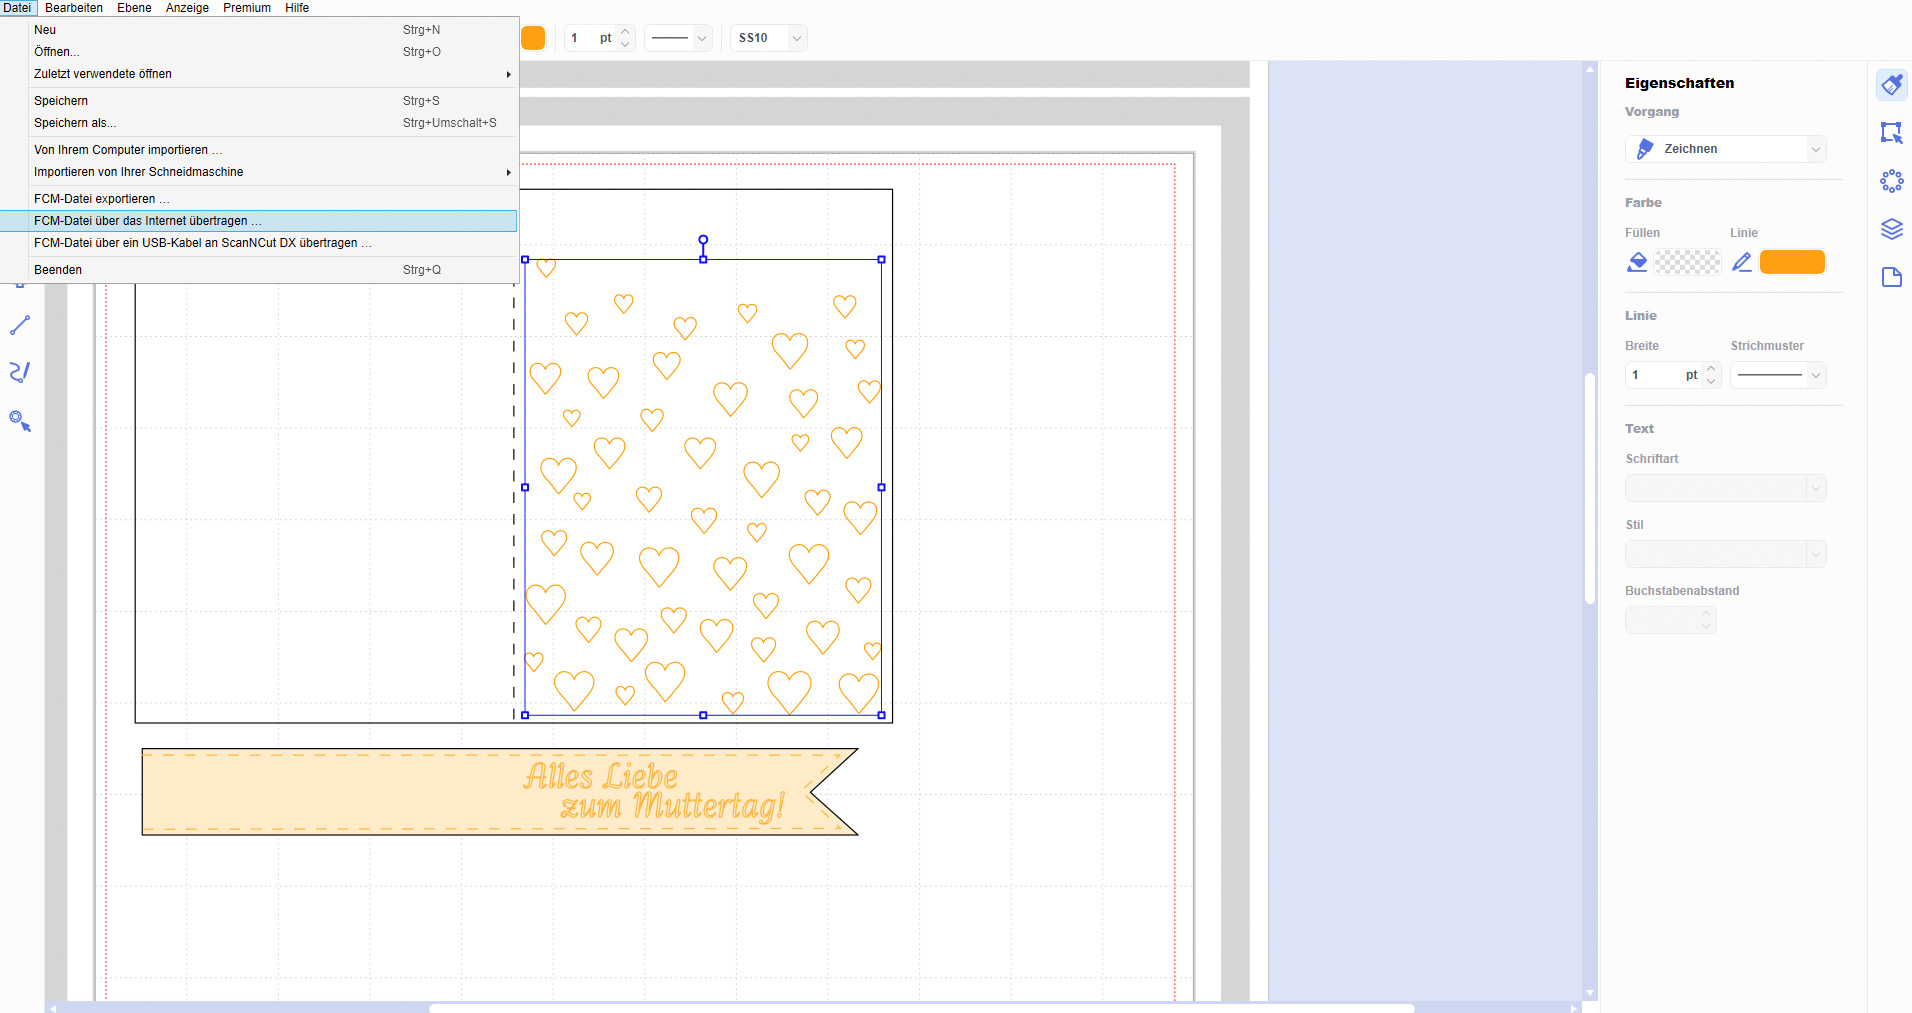Open the Bearbeiten menu
This screenshot has height=1013, width=1912.
tap(74, 8)
